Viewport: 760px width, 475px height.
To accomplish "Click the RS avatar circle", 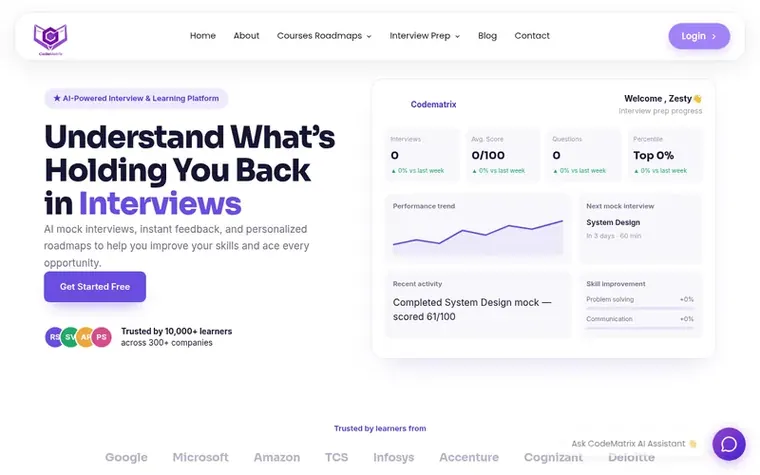I will (54, 337).
